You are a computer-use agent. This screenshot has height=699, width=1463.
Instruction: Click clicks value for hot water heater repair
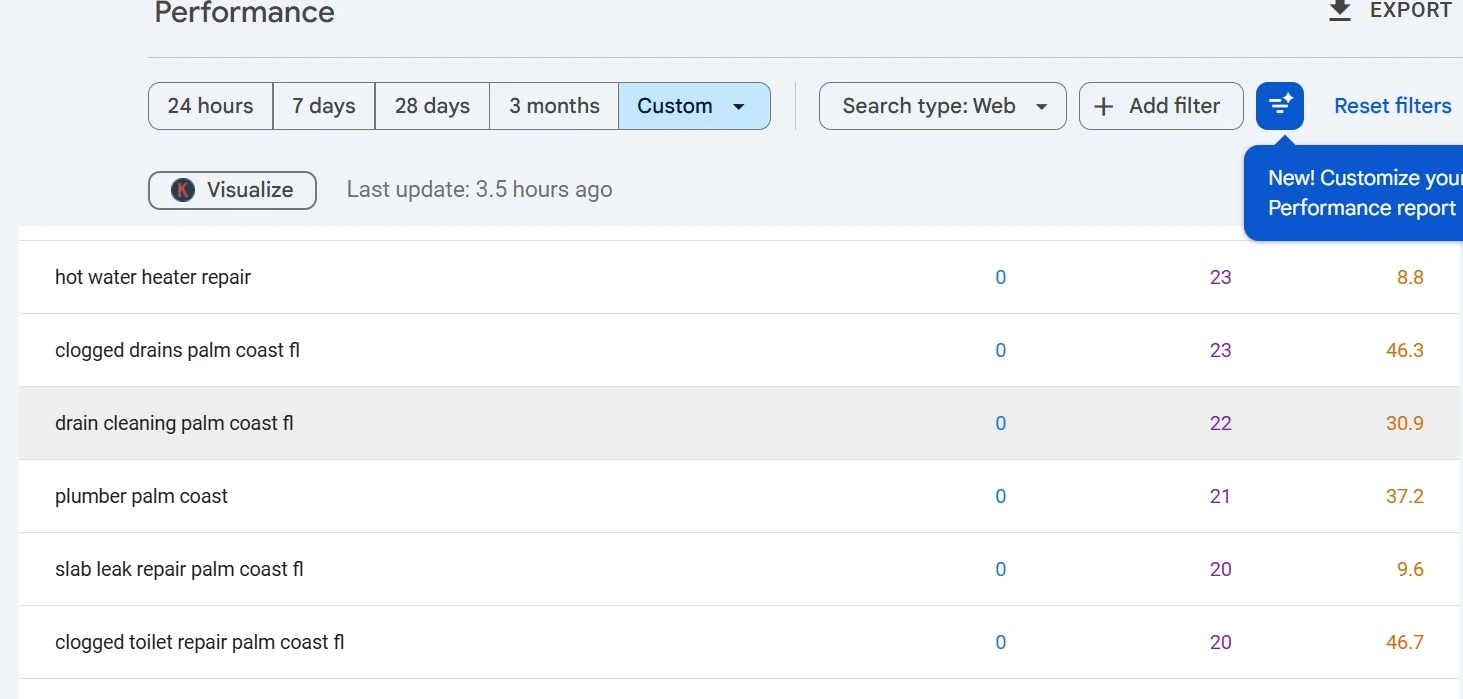pyautogui.click(x=1001, y=277)
